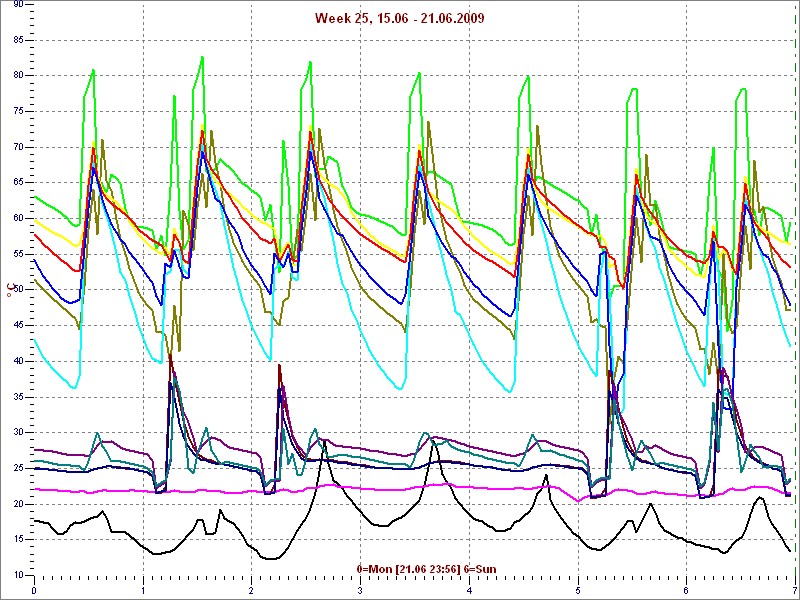Click the tallest green peak above 80
This screenshot has height=600, width=800.
pyautogui.click(x=202, y=58)
